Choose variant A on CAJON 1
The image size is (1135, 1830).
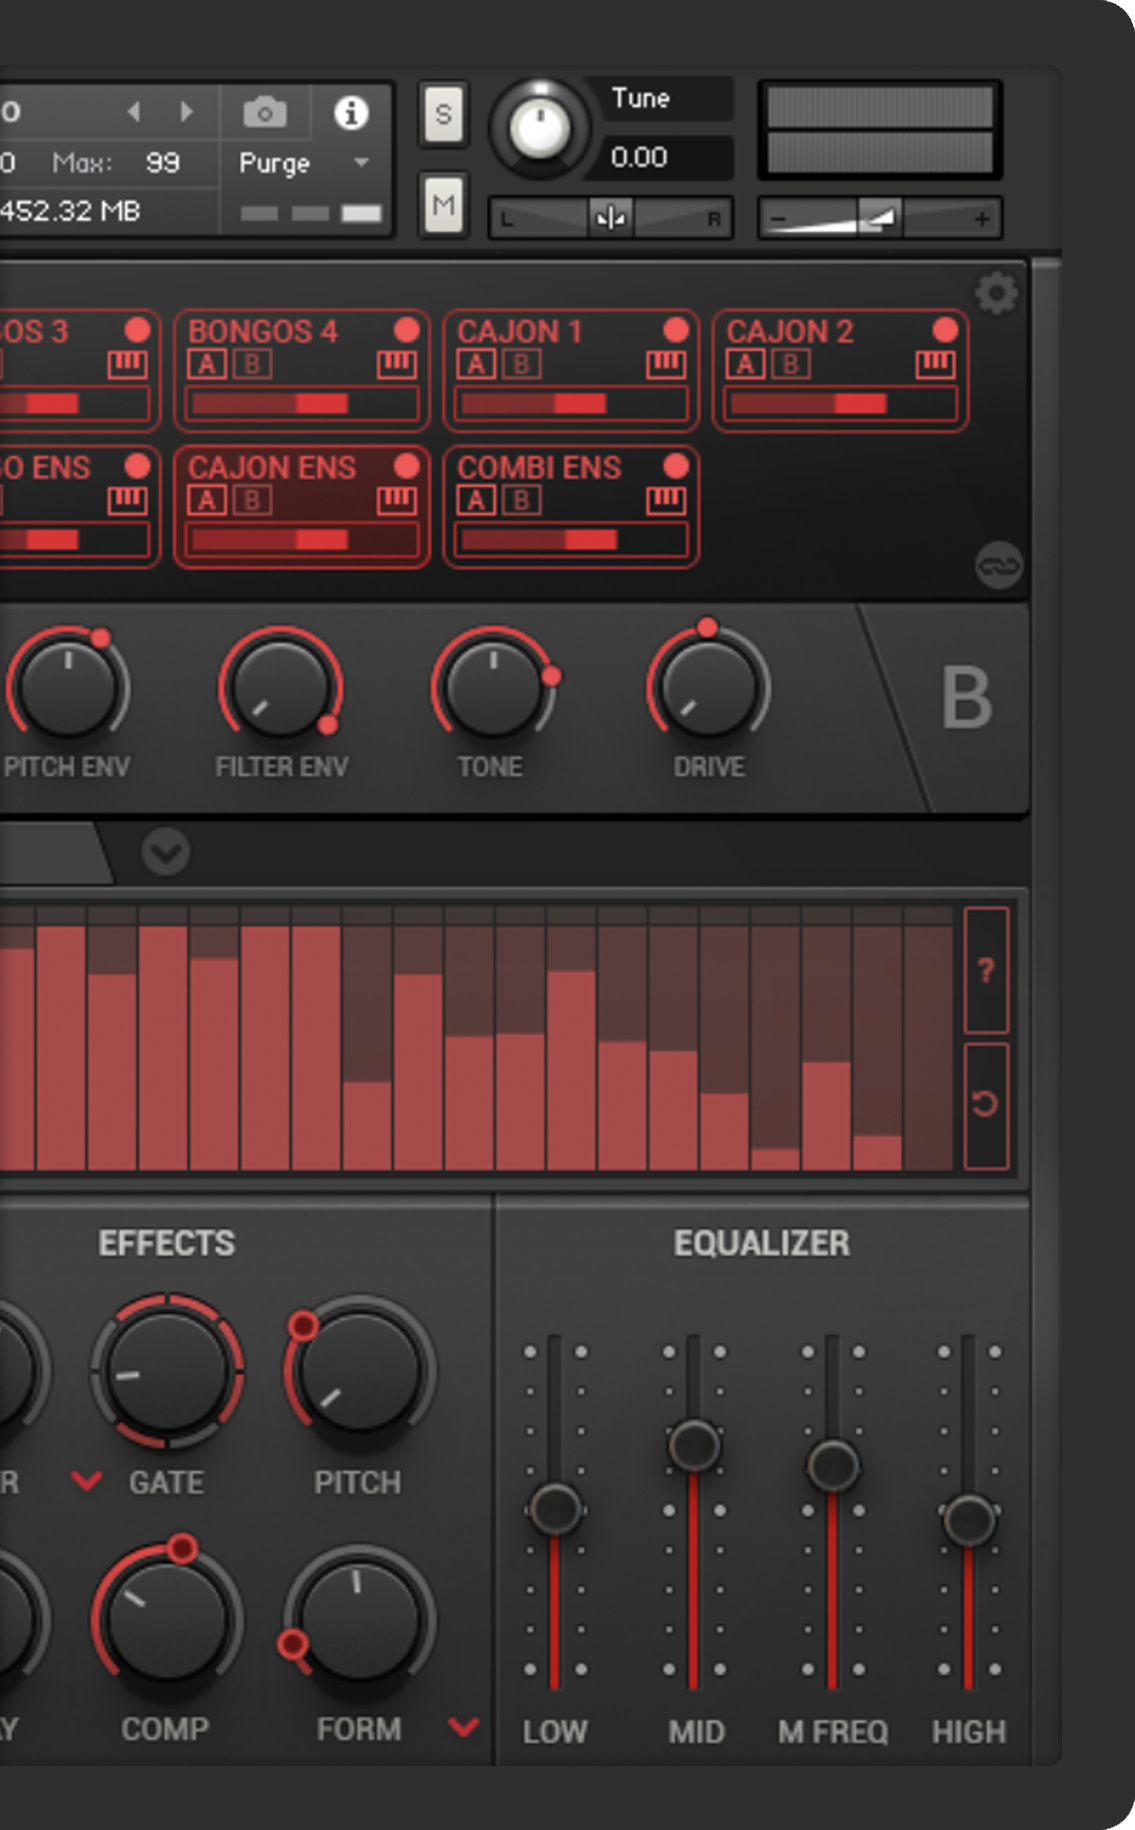(476, 365)
